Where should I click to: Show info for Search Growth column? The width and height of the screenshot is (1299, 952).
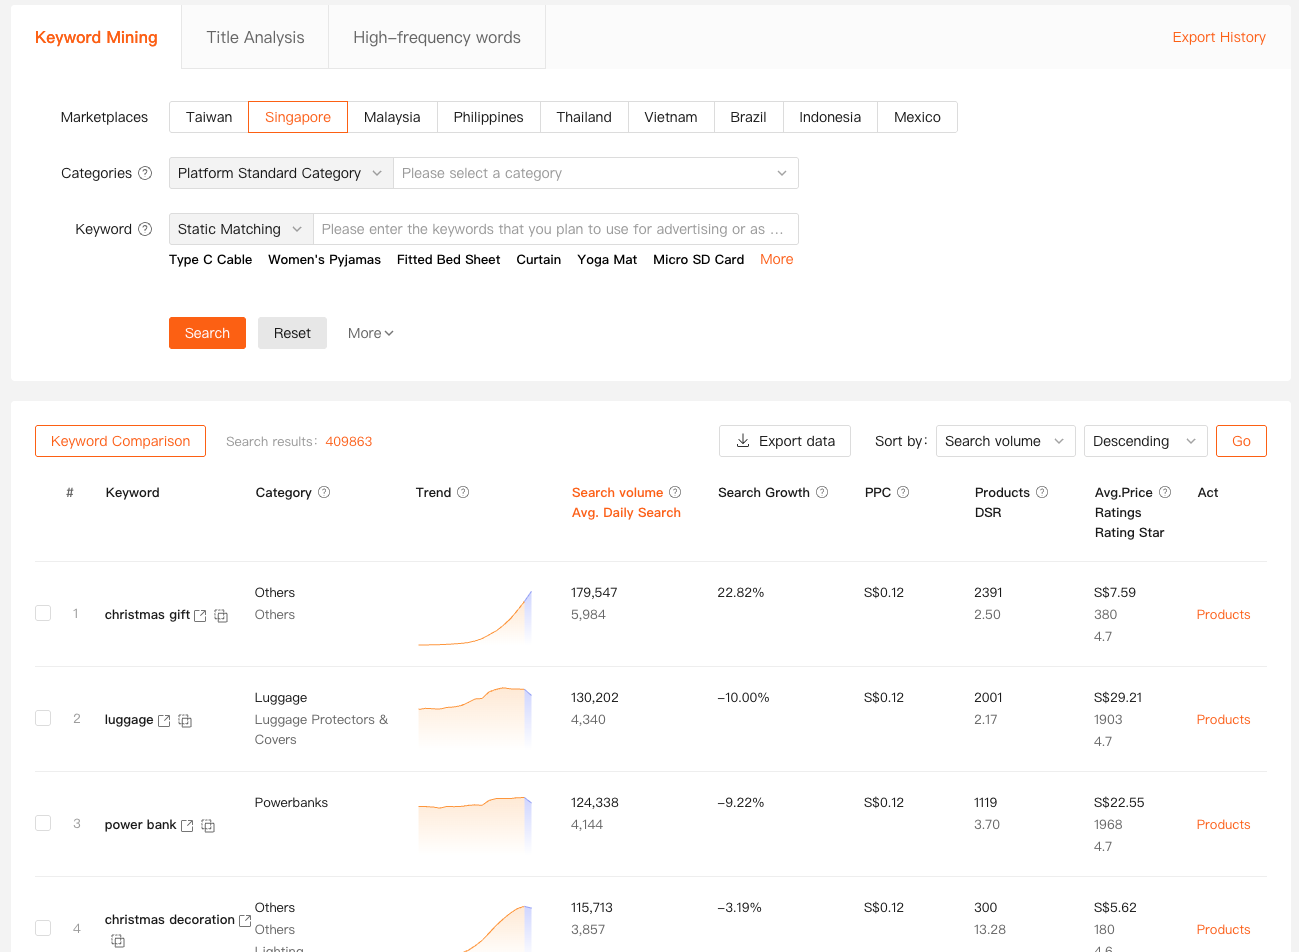pos(822,492)
